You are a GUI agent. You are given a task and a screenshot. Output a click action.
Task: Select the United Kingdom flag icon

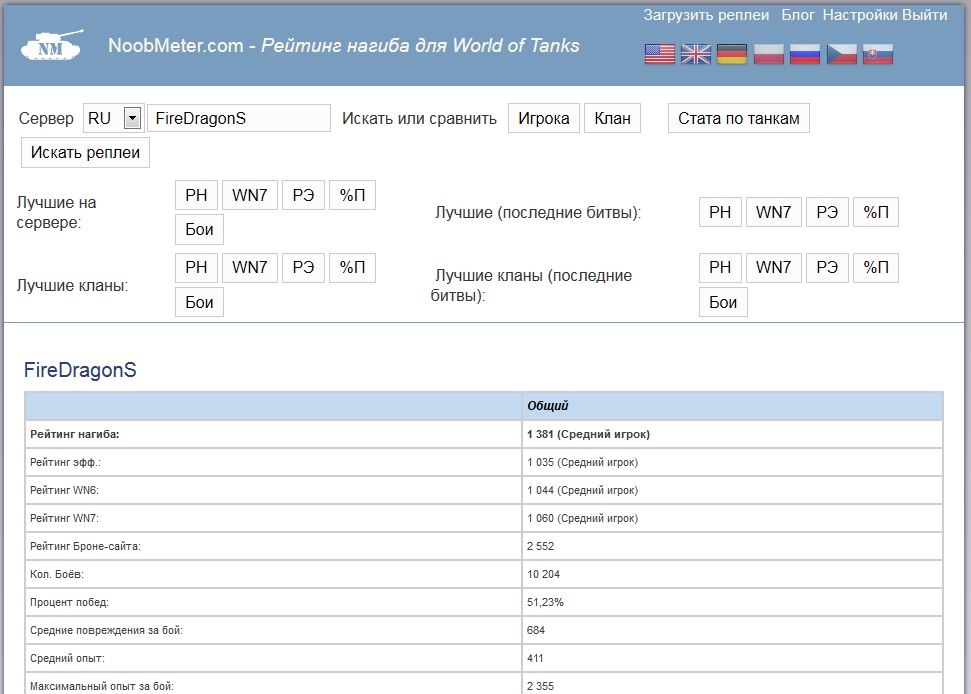click(x=696, y=54)
